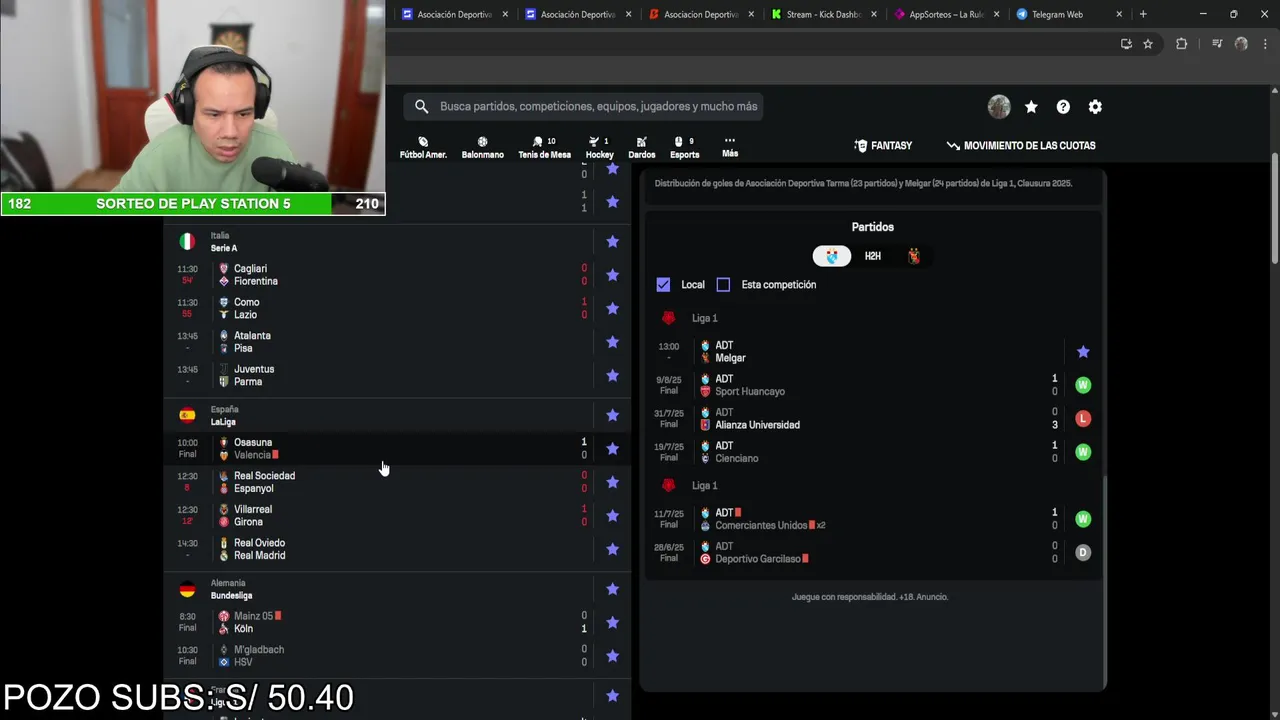This screenshot has width=1280, height=720.
Task: Enable the Esta competición checkbox
Action: click(x=723, y=285)
